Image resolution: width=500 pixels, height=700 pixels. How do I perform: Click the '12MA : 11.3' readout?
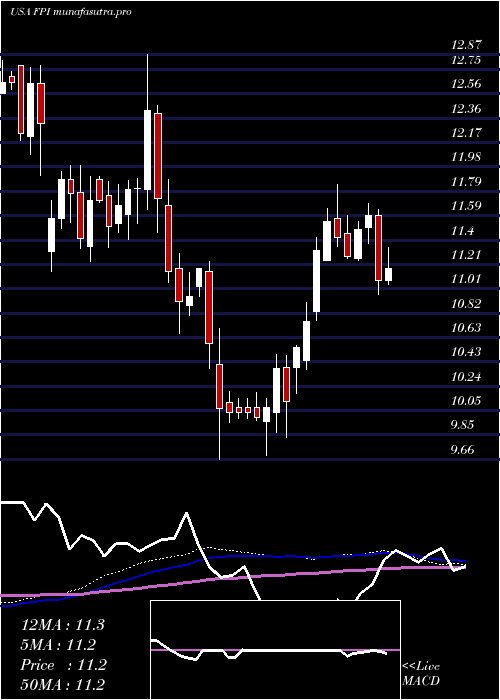tap(63, 625)
